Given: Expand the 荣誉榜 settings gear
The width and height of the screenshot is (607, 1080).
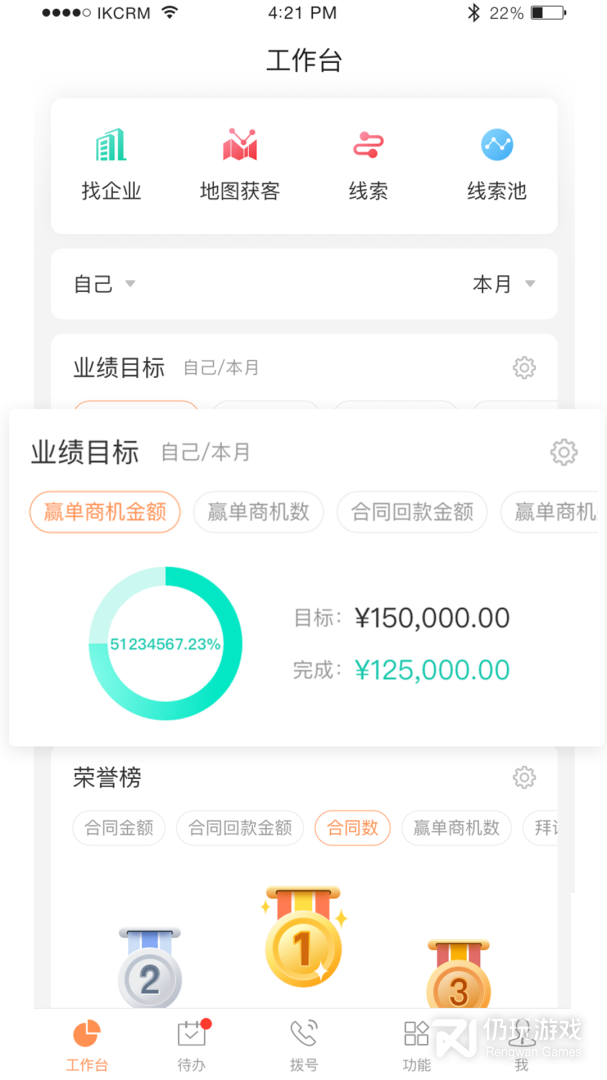Looking at the screenshot, I should point(524,777).
